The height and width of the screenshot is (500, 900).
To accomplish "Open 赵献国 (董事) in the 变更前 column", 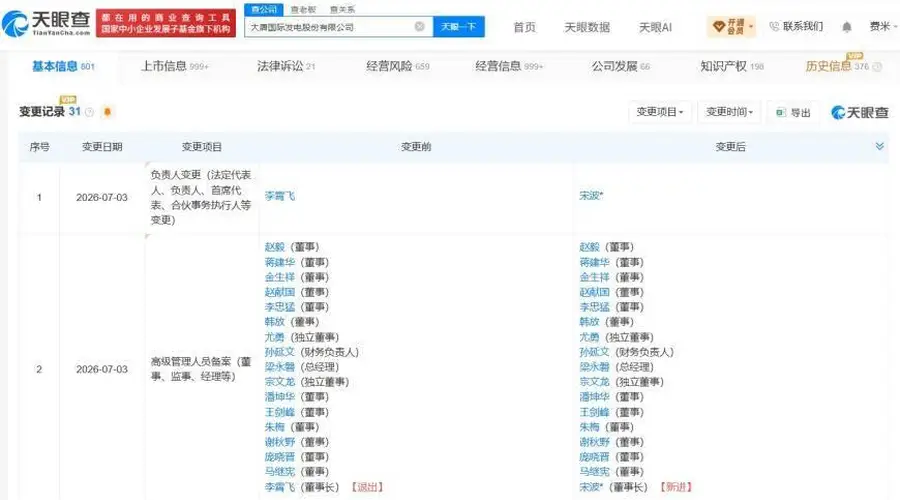I will [280, 292].
